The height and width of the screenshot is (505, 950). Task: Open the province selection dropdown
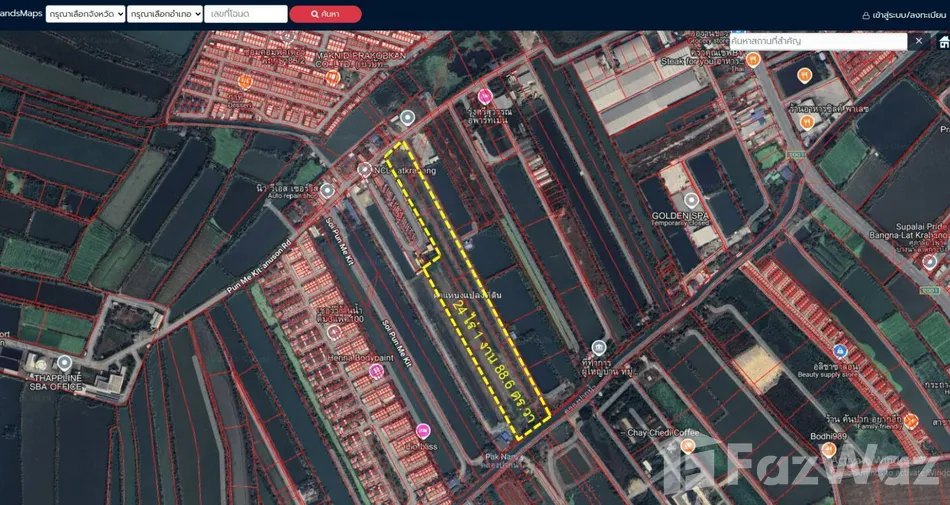pos(86,14)
